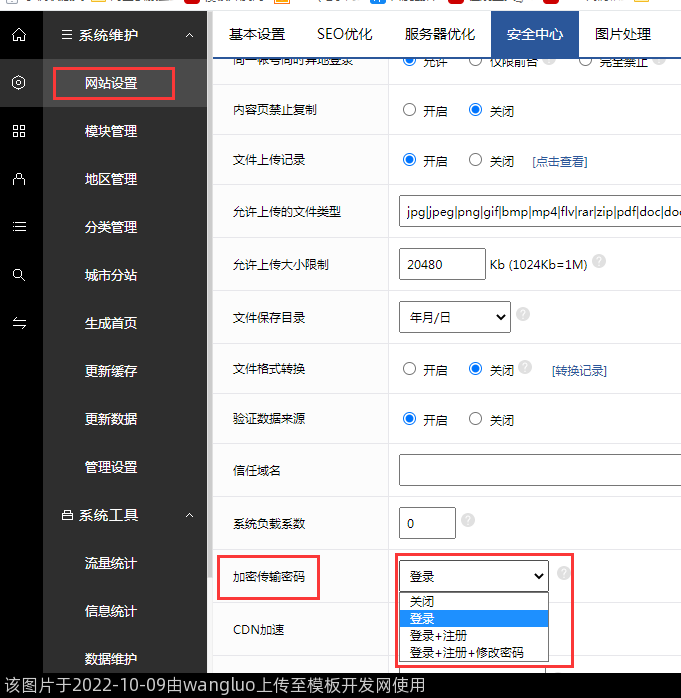Open the 转换记录 link
The width and height of the screenshot is (681, 698).
pos(579,371)
